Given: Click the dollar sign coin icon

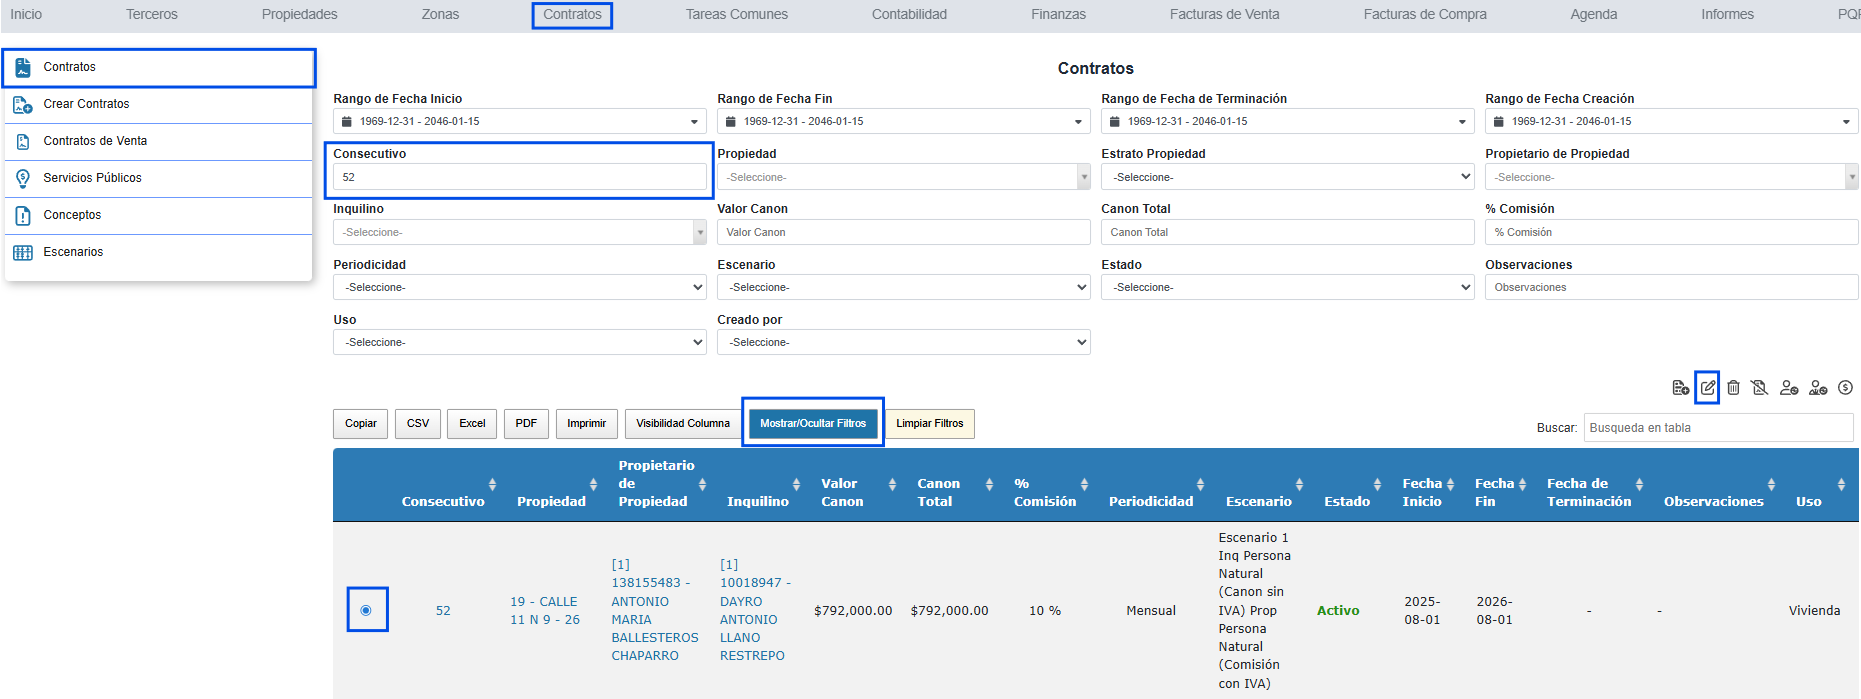Looking at the screenshot, I should coord(1845,388).
